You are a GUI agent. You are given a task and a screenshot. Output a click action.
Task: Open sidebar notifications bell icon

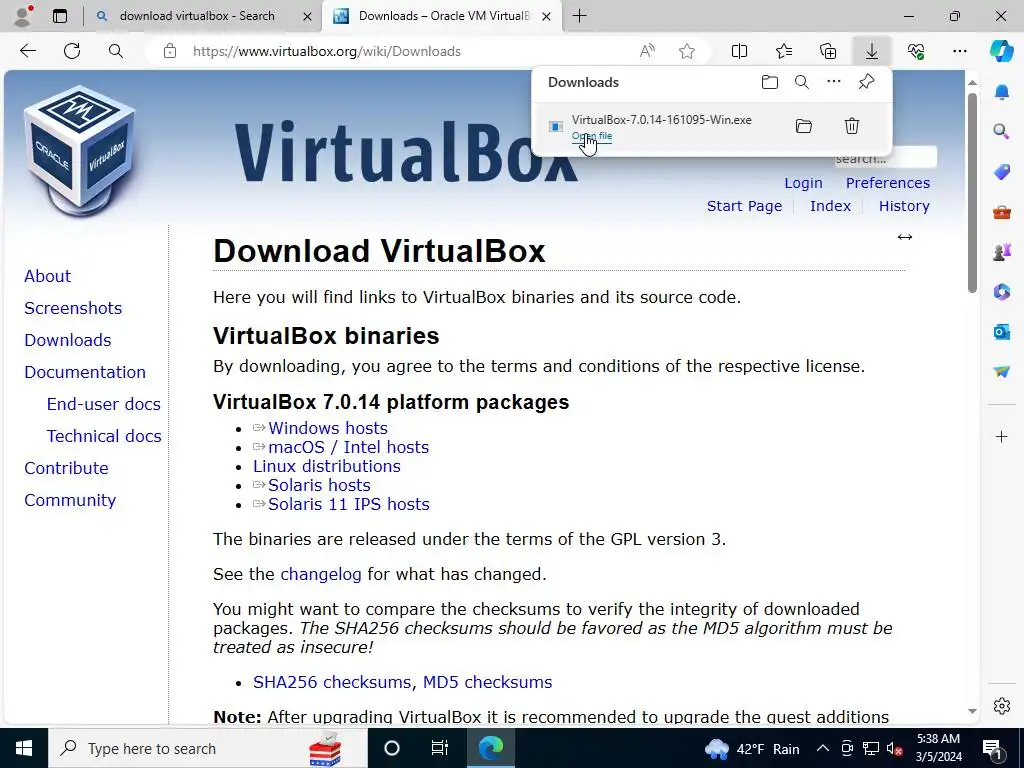(x=1001, y=92)
